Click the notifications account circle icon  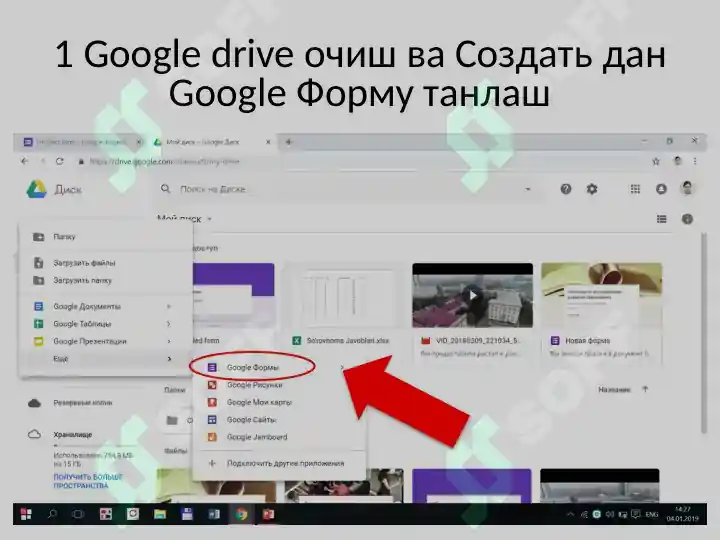661,189
